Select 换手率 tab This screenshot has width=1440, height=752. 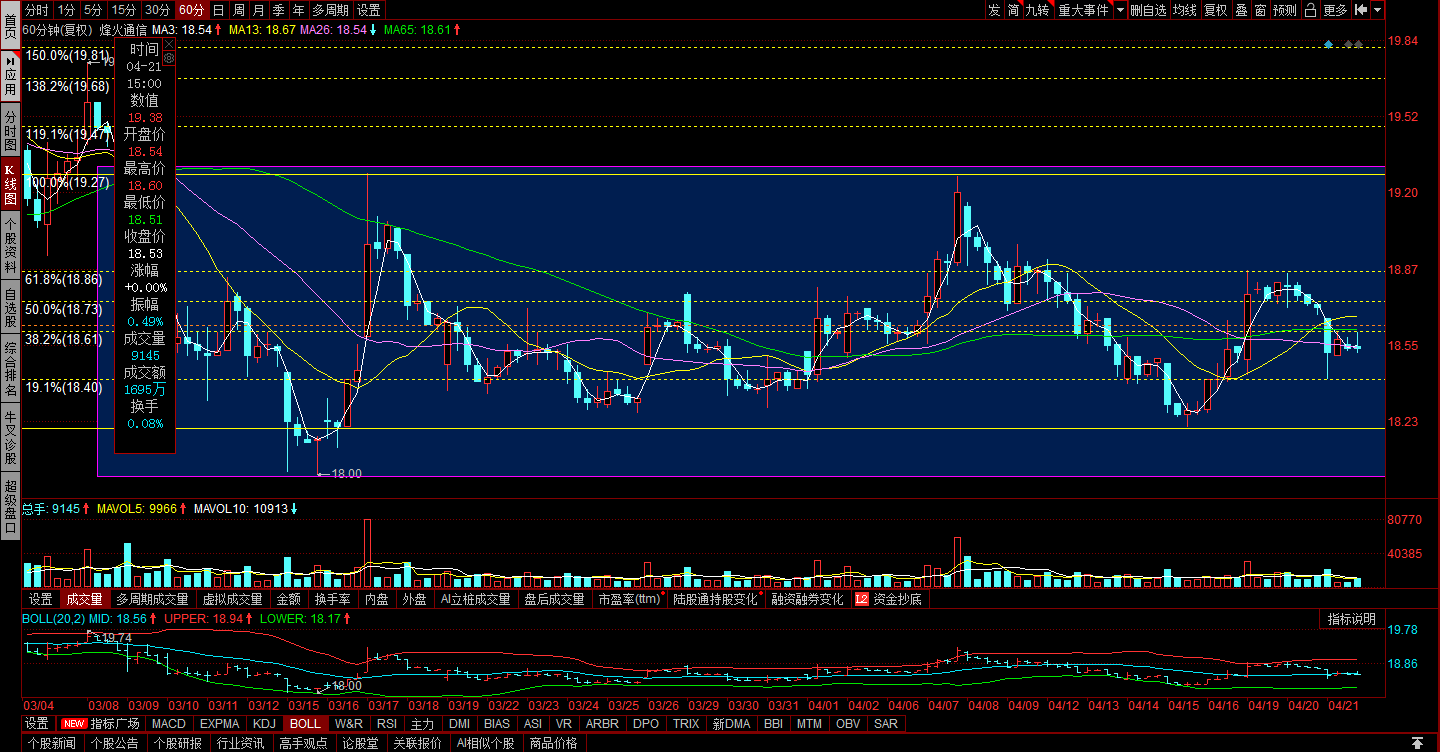click(x=332, y=600)
